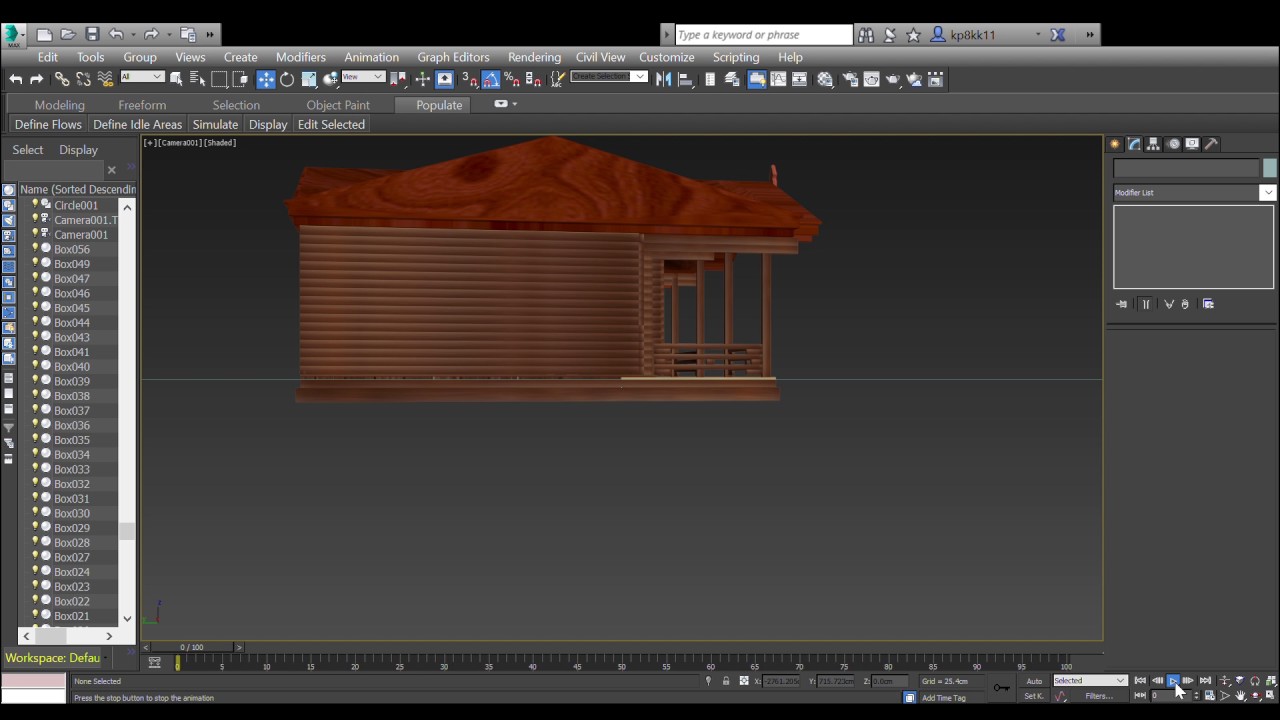
Task: Open the Curve Editor icon
Action: coord(778,79)
